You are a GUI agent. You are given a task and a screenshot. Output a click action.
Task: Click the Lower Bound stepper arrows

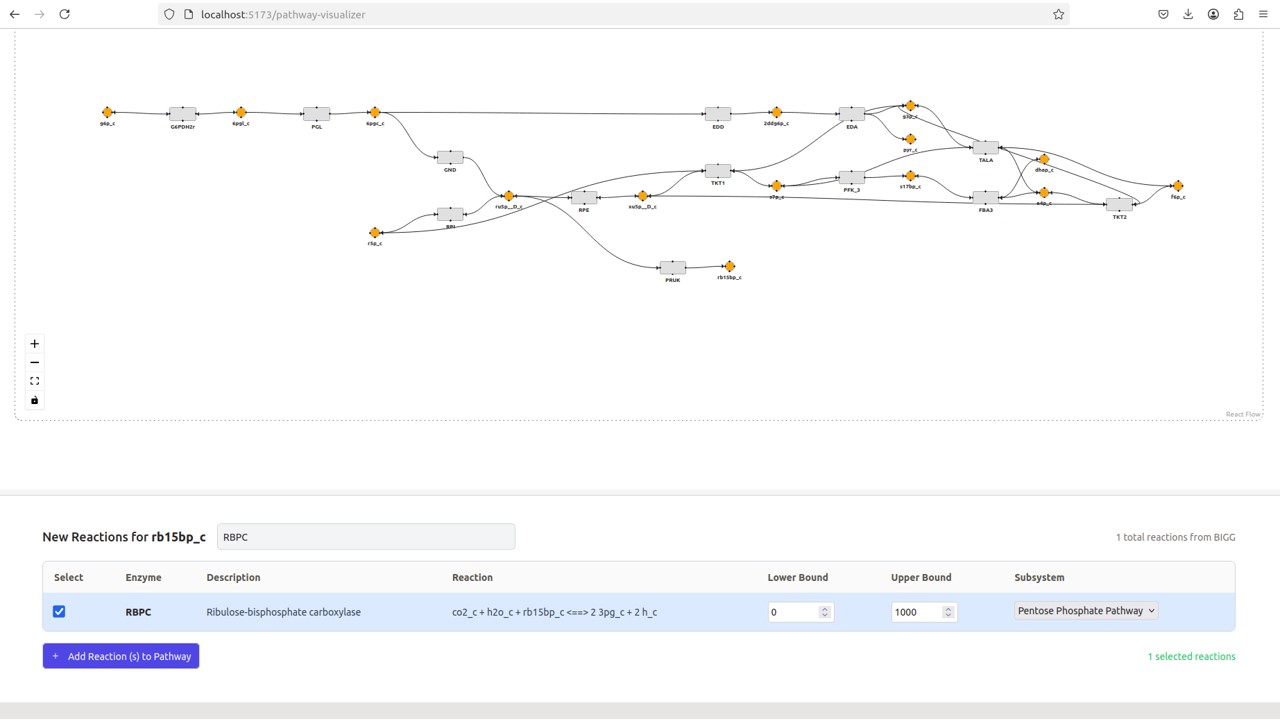pyautogui.click(x=825, y=612)
